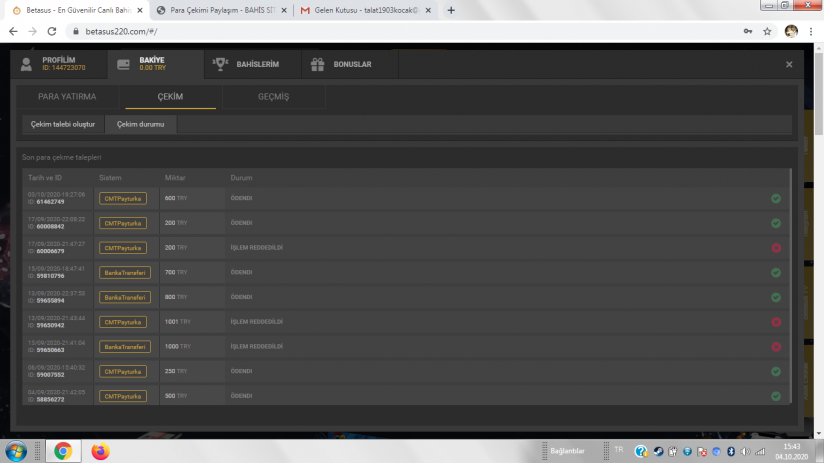
Task: Open the Chrome three-dot menu
Action: click(x=811, y=32)
